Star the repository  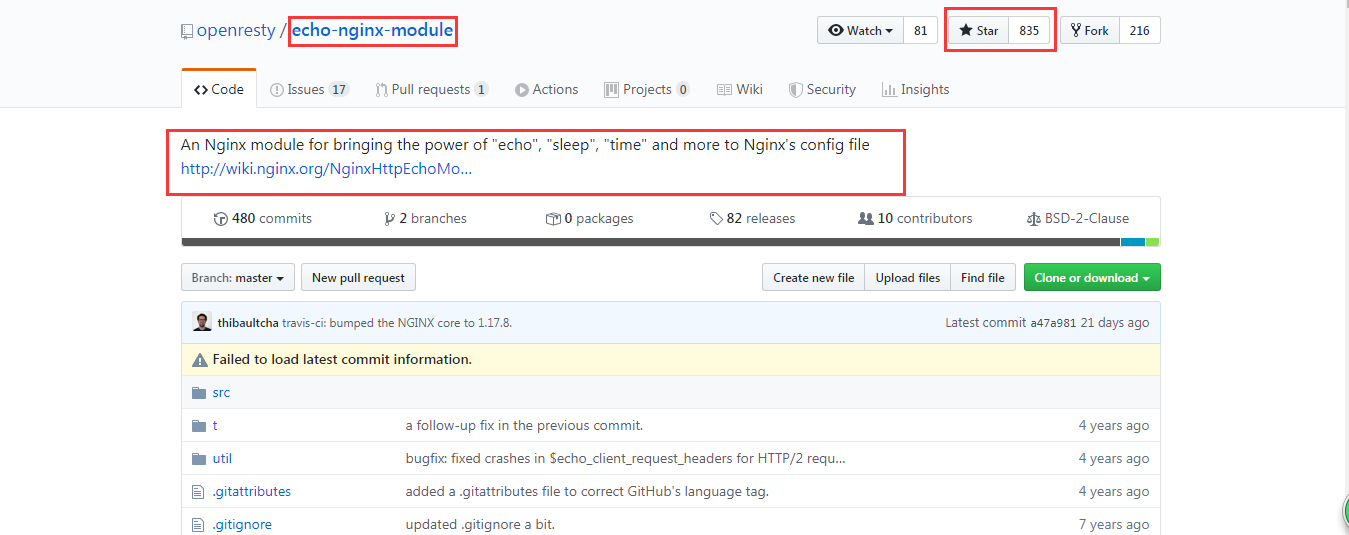coord(979,31)
